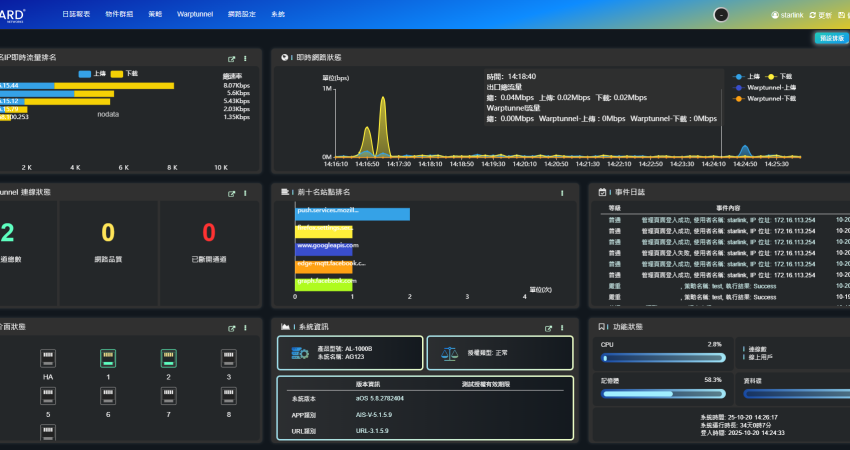Select the port 3 interface icon
The height and width of the screenshot is (450, 850).
[228, 358]
